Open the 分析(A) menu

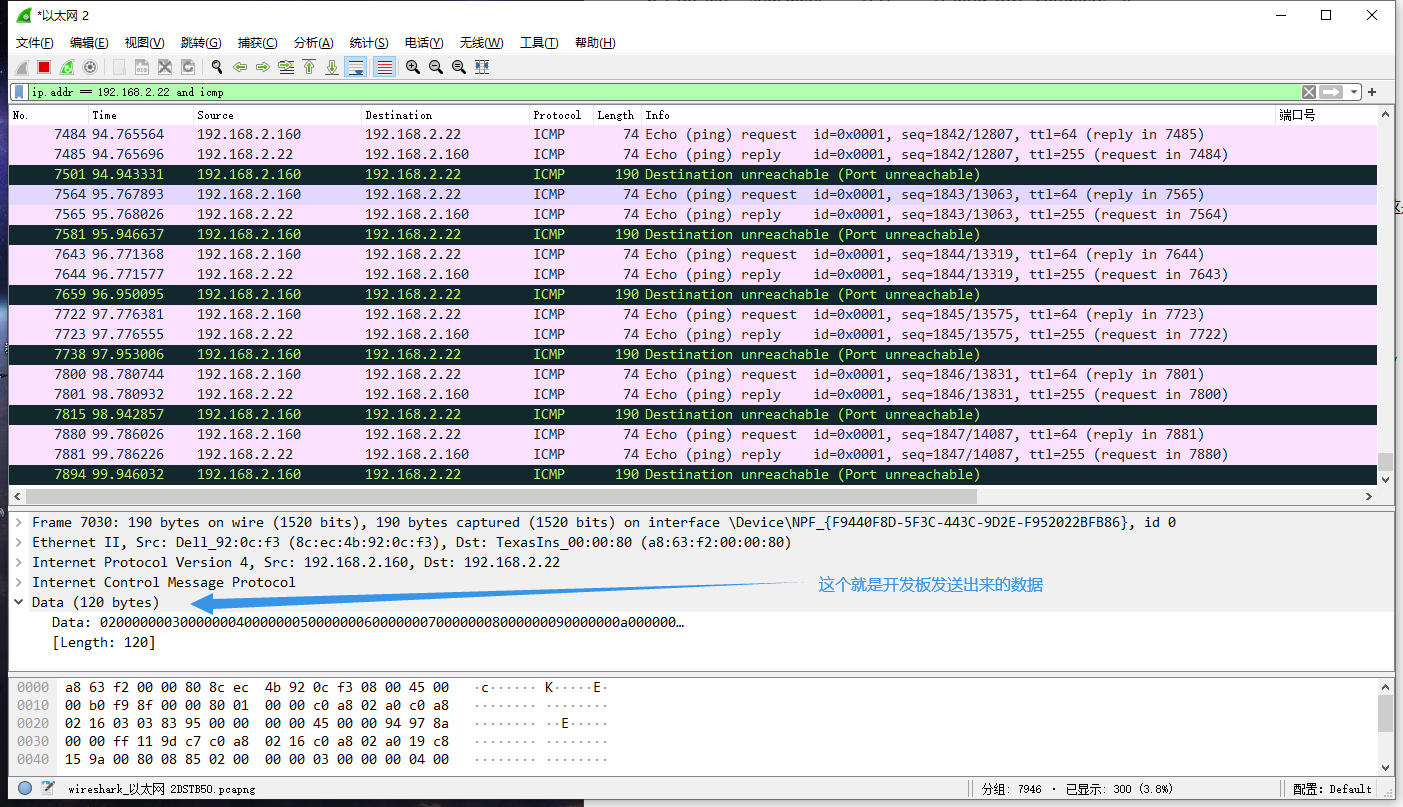coord(313,43)
